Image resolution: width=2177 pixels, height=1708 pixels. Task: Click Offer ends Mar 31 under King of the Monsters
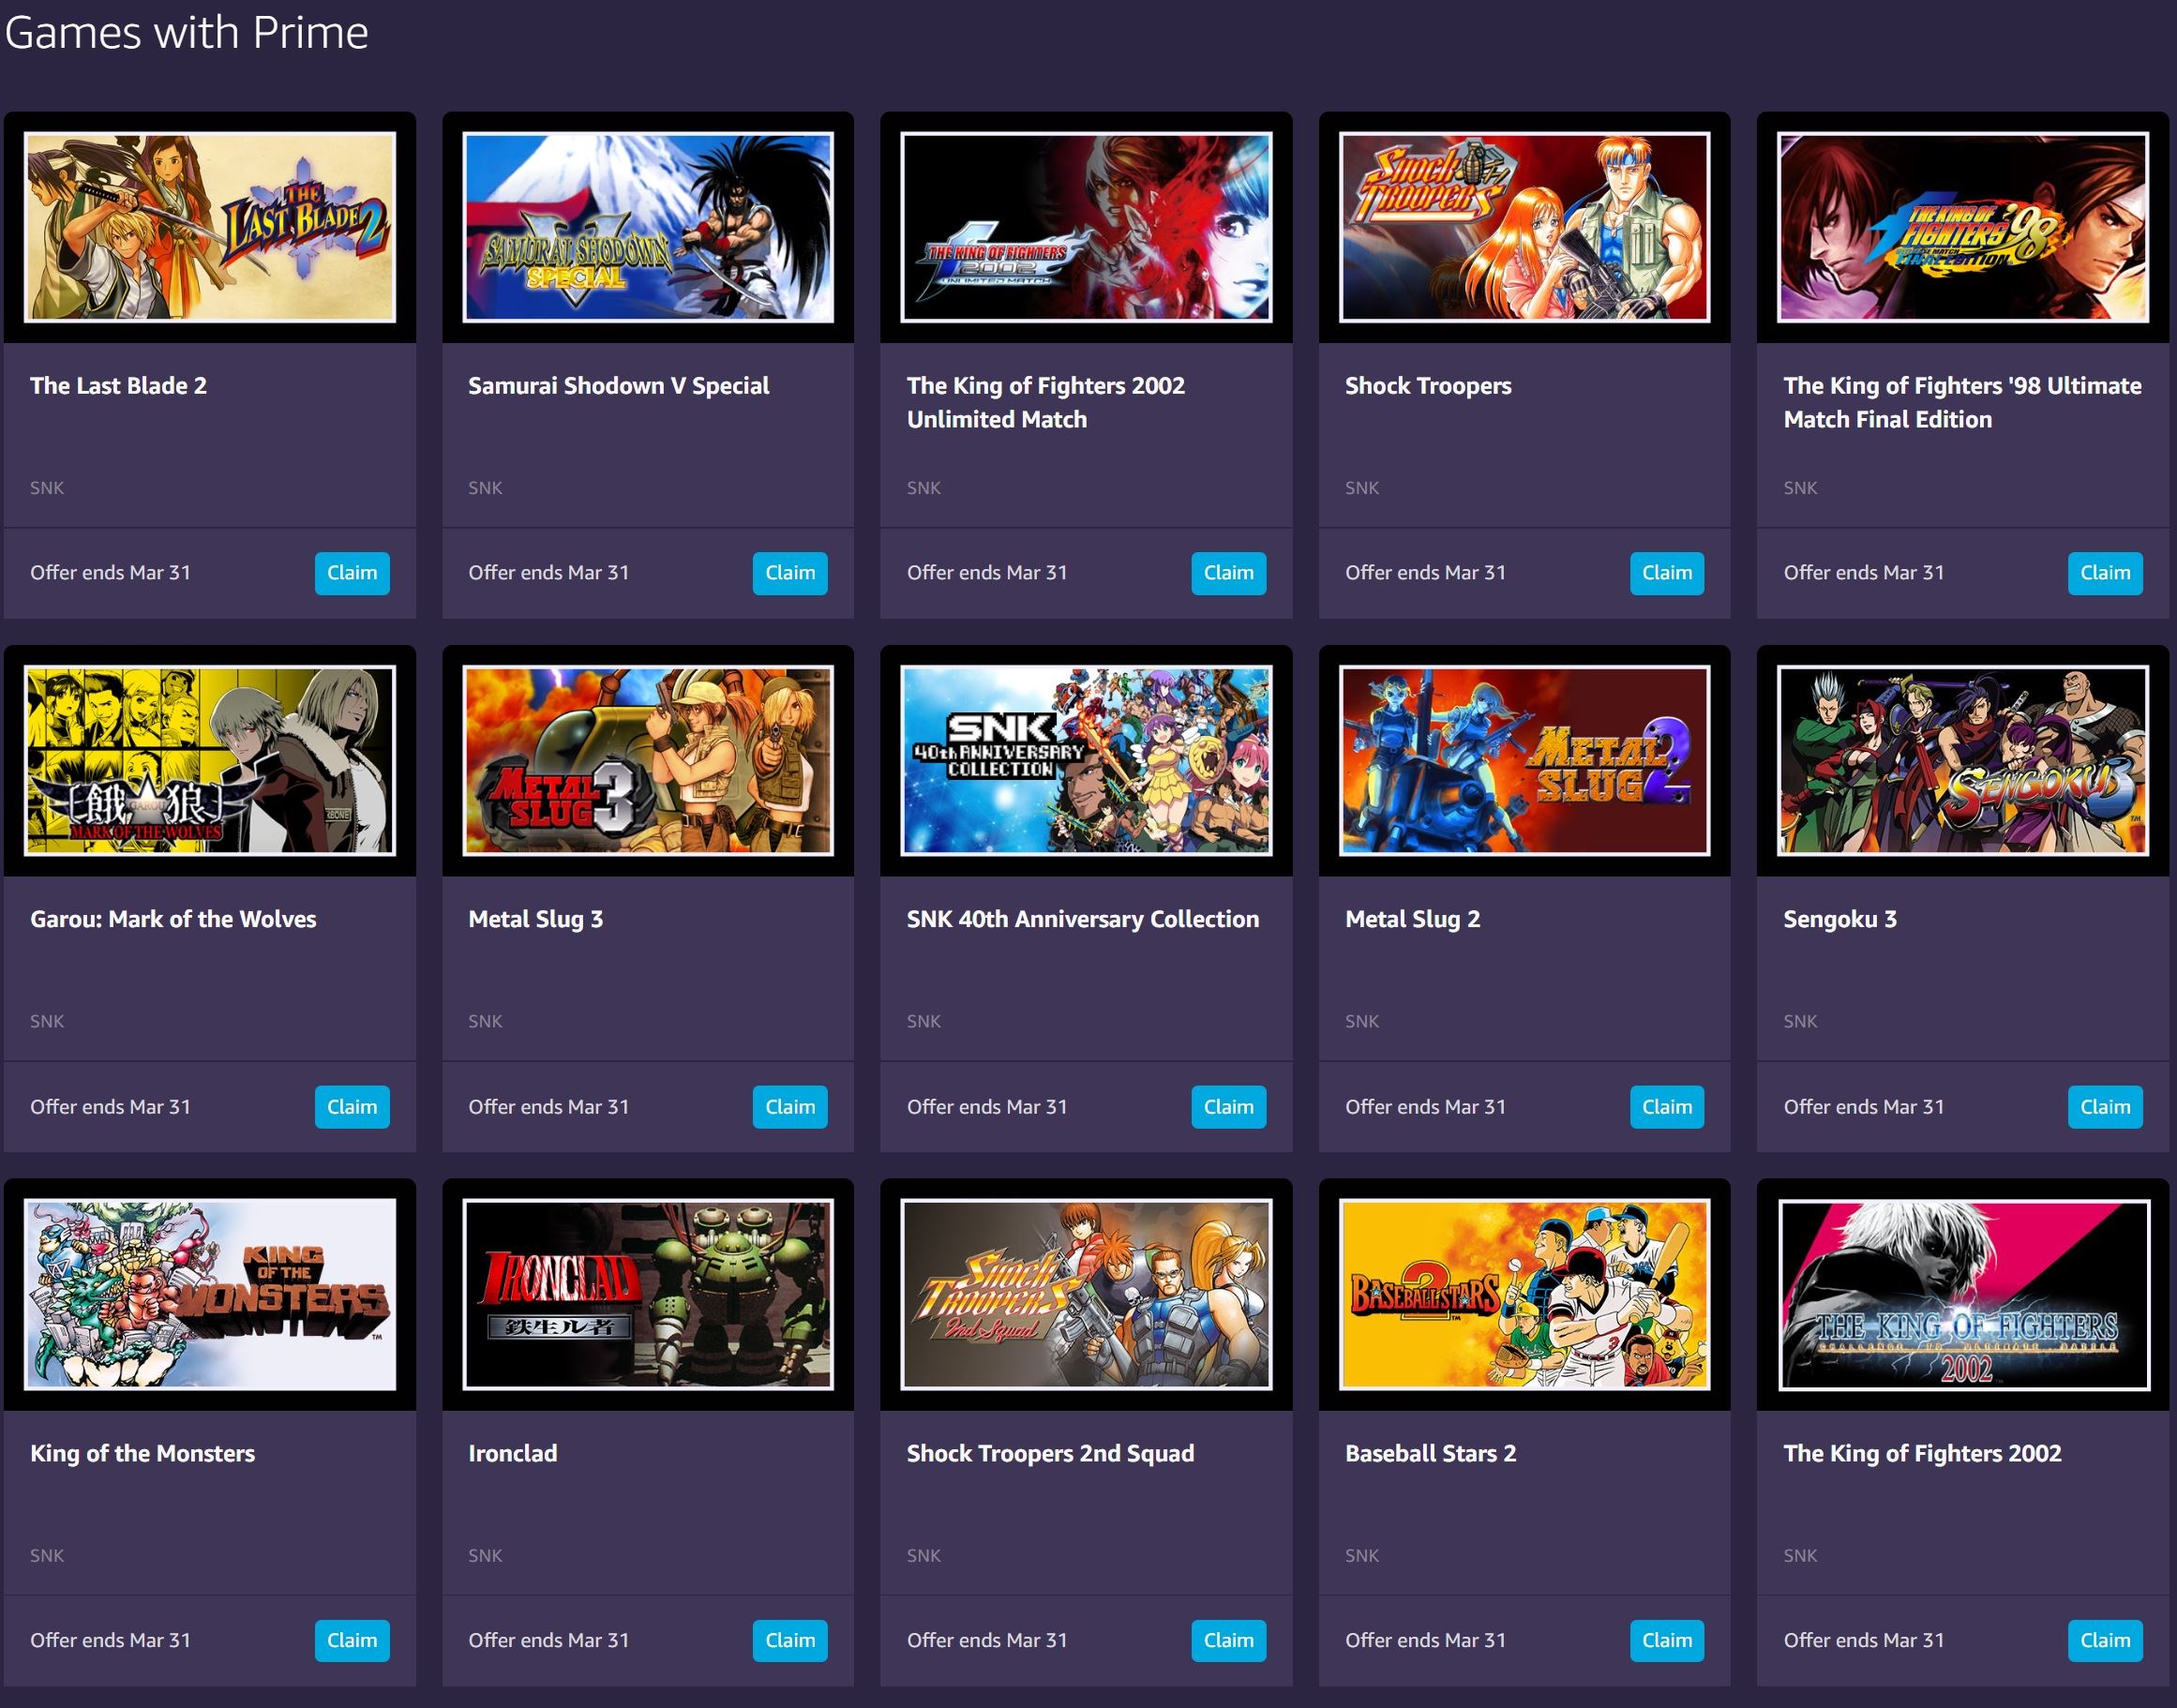110,1640
